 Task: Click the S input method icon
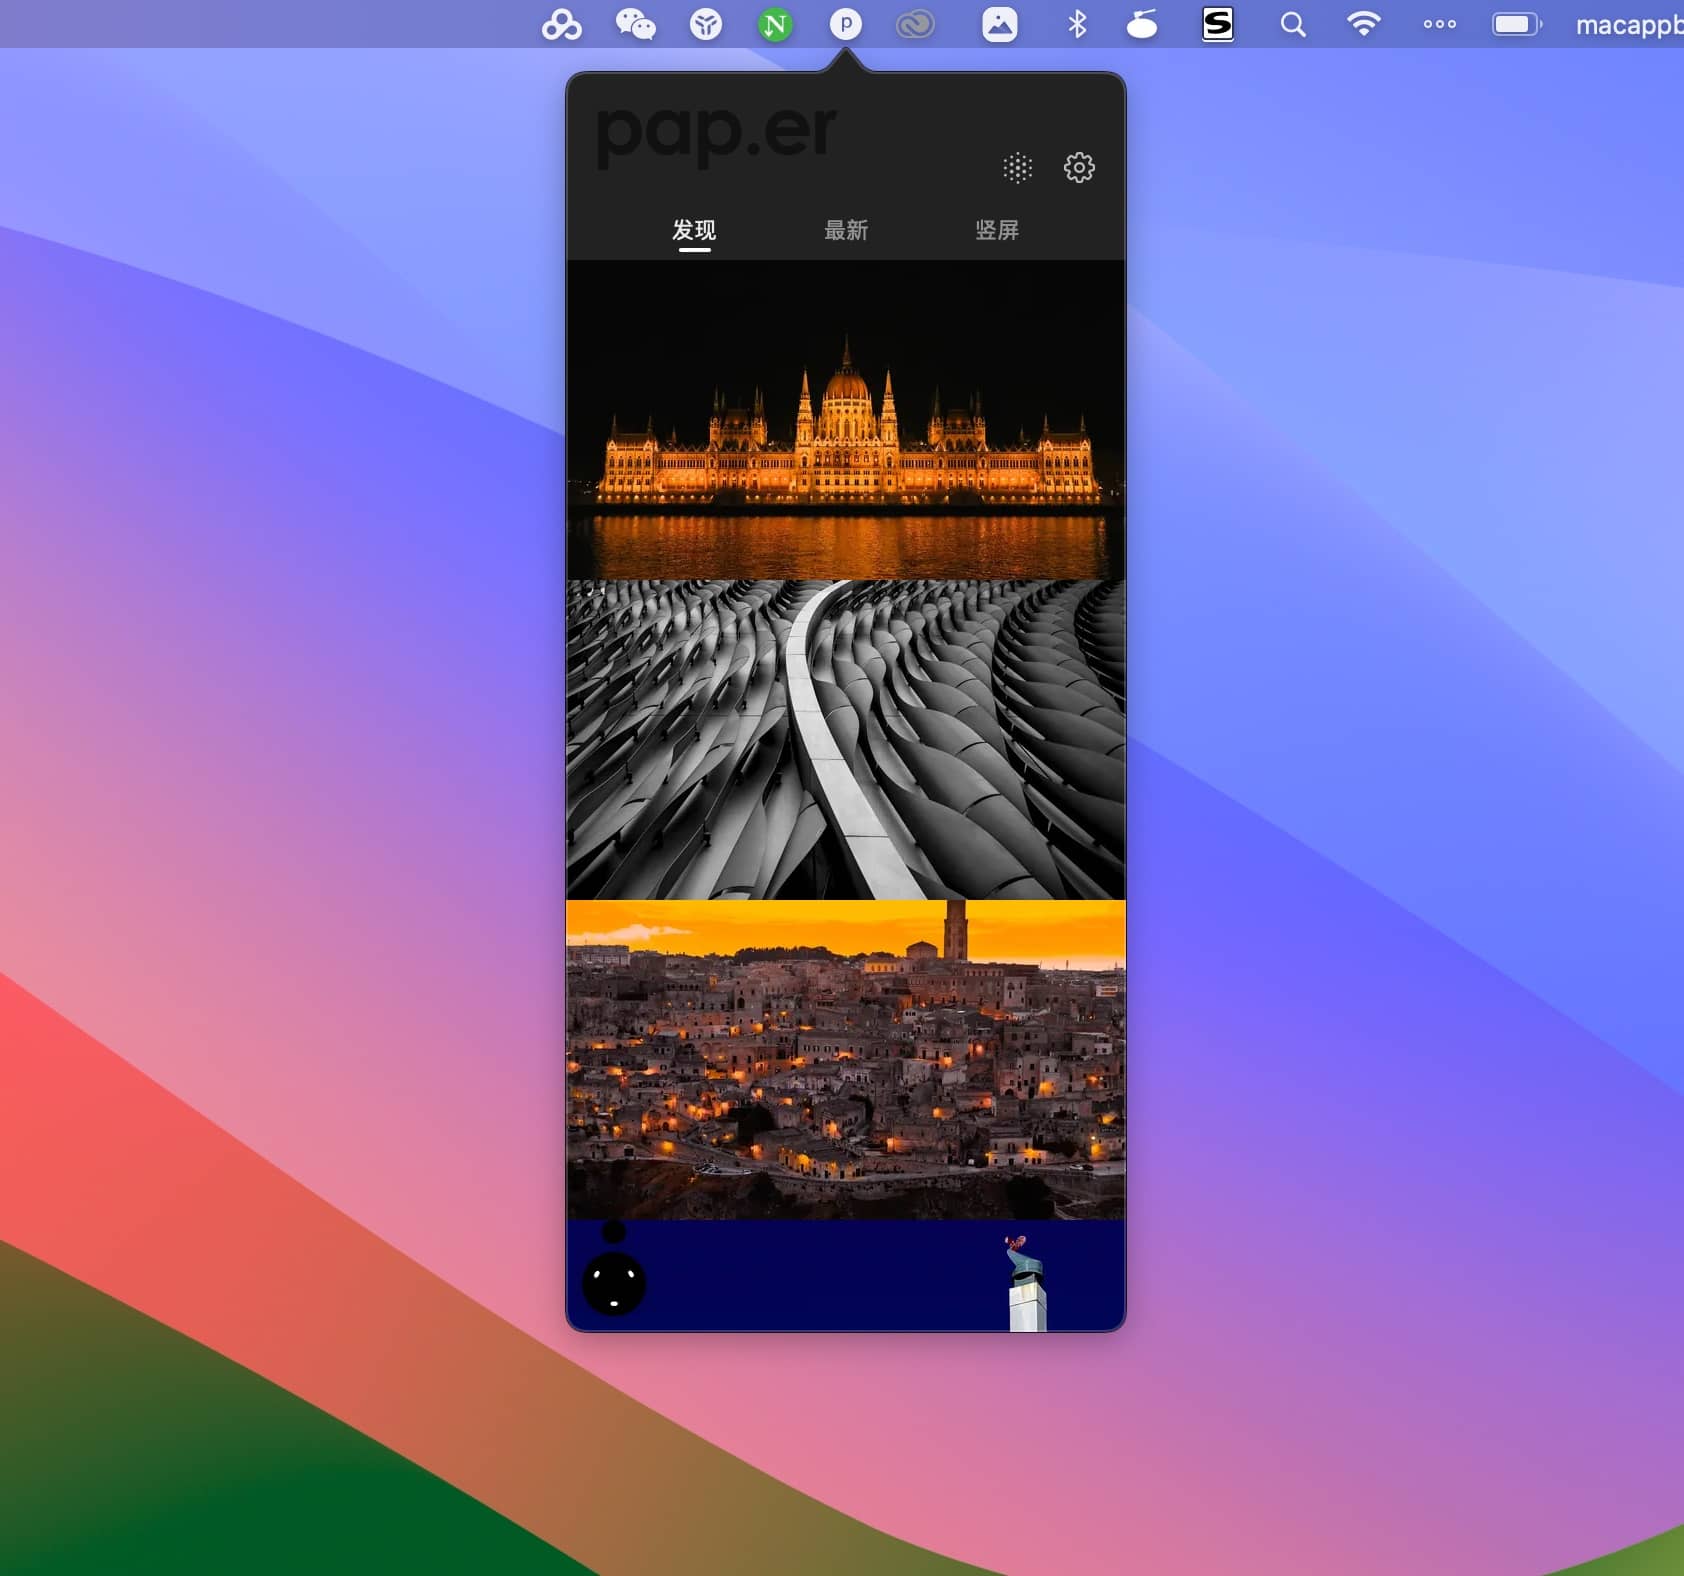tap(1217, 24)
